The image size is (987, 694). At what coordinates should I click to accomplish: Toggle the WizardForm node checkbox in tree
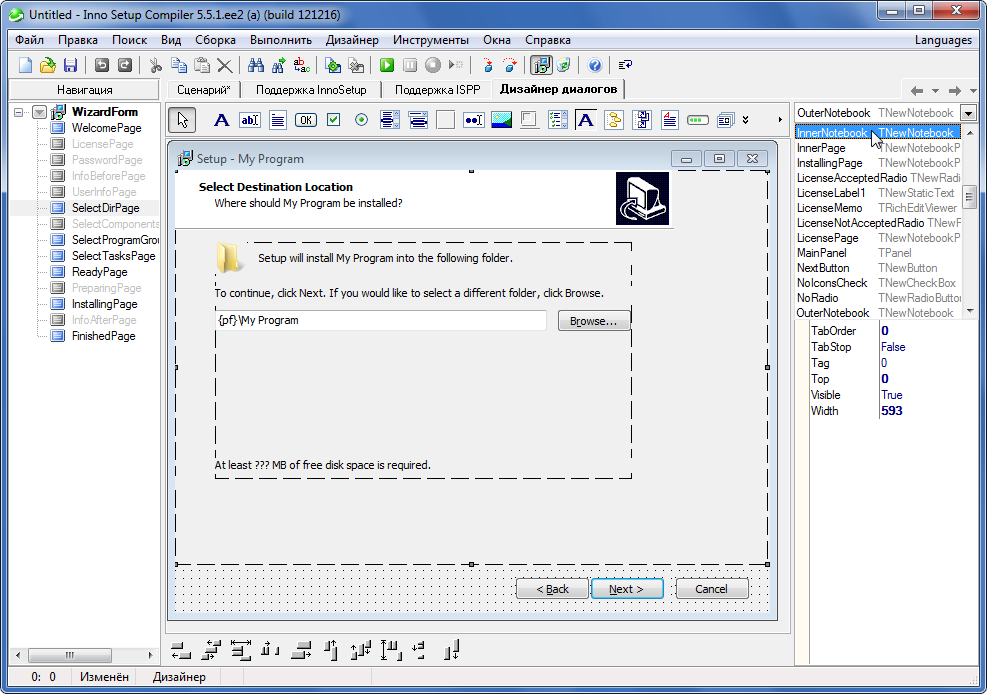click(39, 112)
